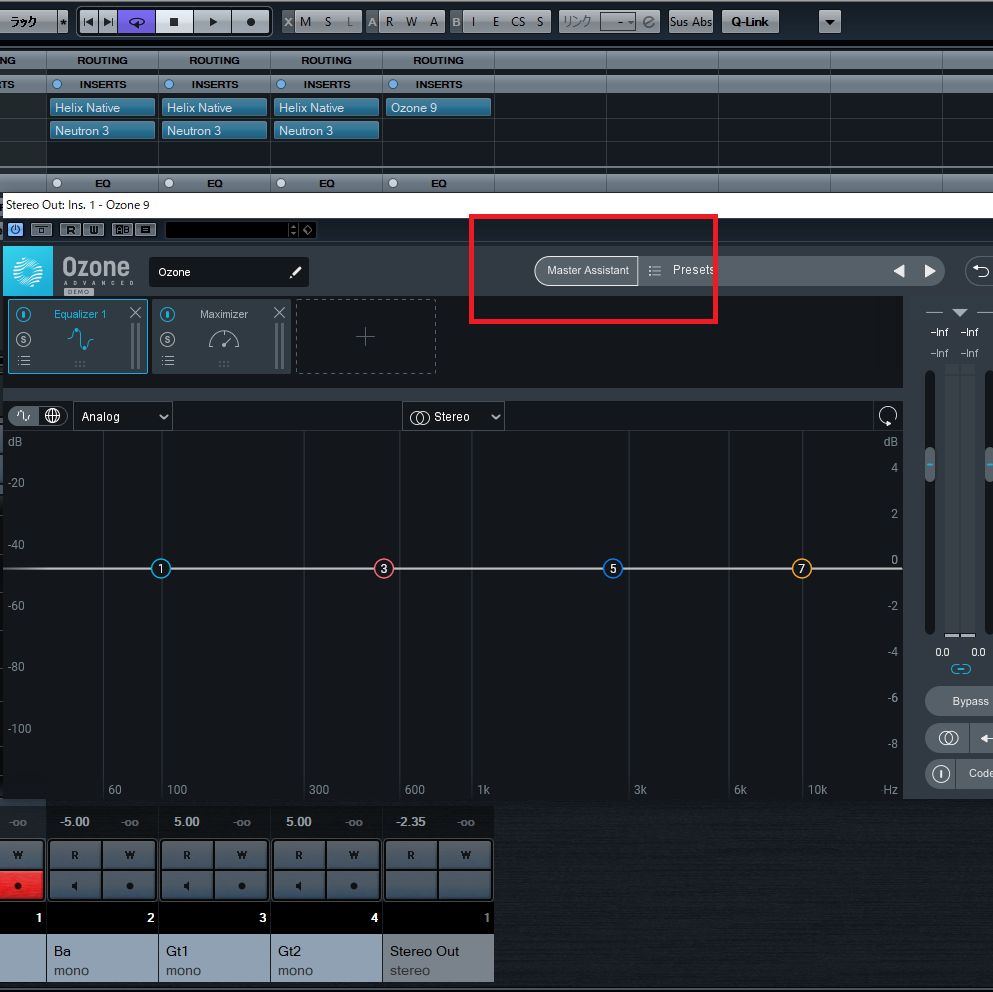
Task: Toggle power on the Equalizer 1 module
Action: point(23,314)
